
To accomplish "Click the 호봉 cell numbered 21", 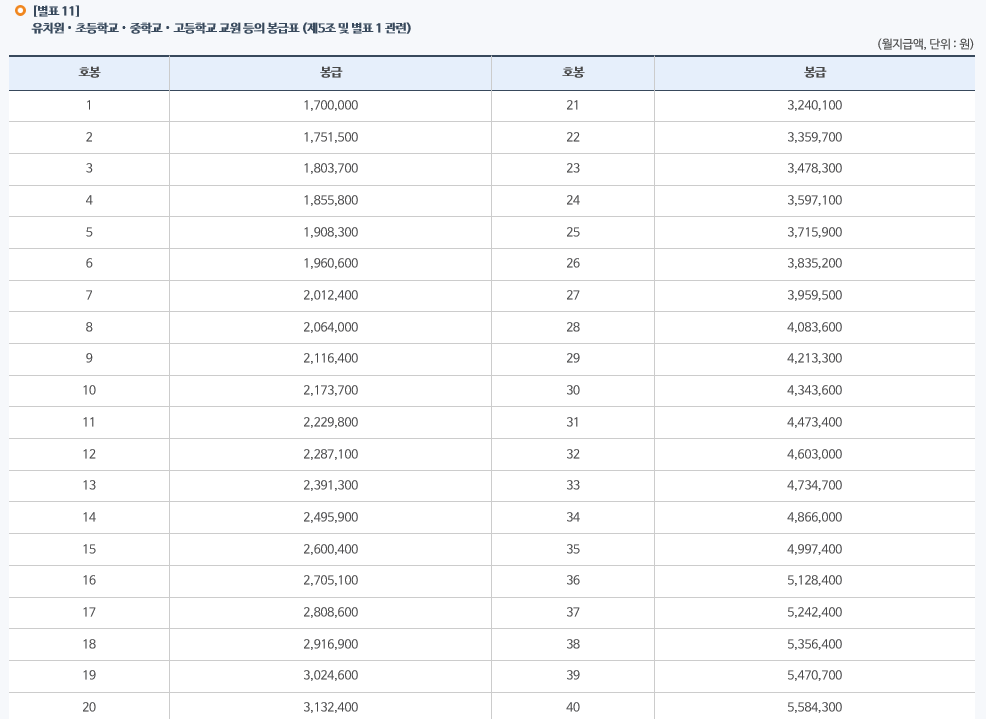I will pyautogui.click(x=572, y=105).
